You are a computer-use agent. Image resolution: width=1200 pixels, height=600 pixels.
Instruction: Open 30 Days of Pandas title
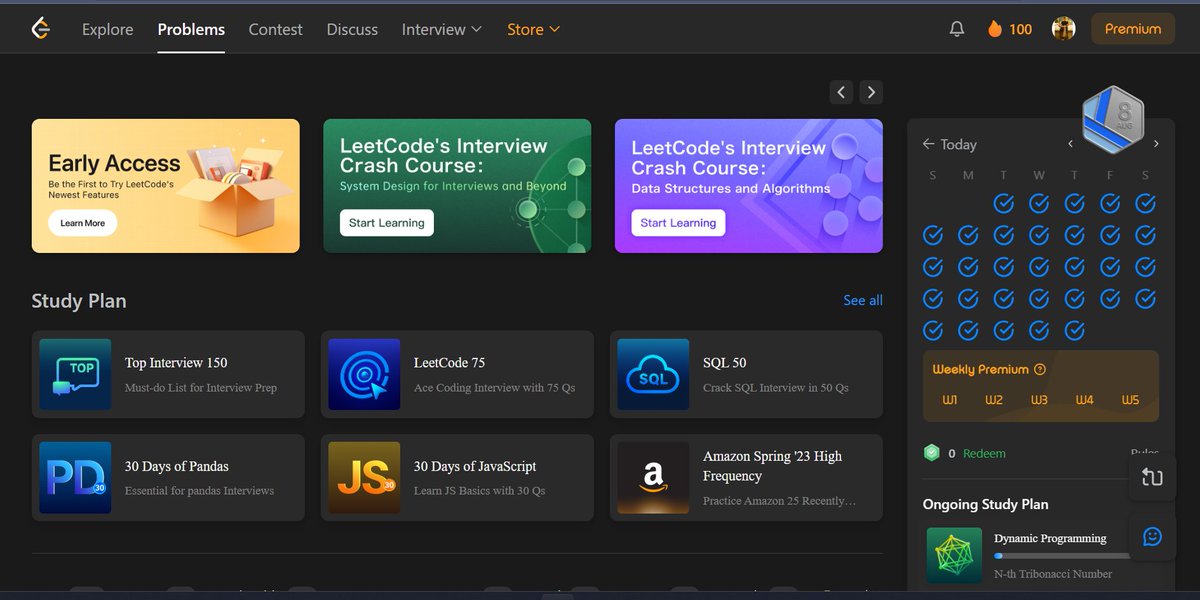tap(176, 466)
